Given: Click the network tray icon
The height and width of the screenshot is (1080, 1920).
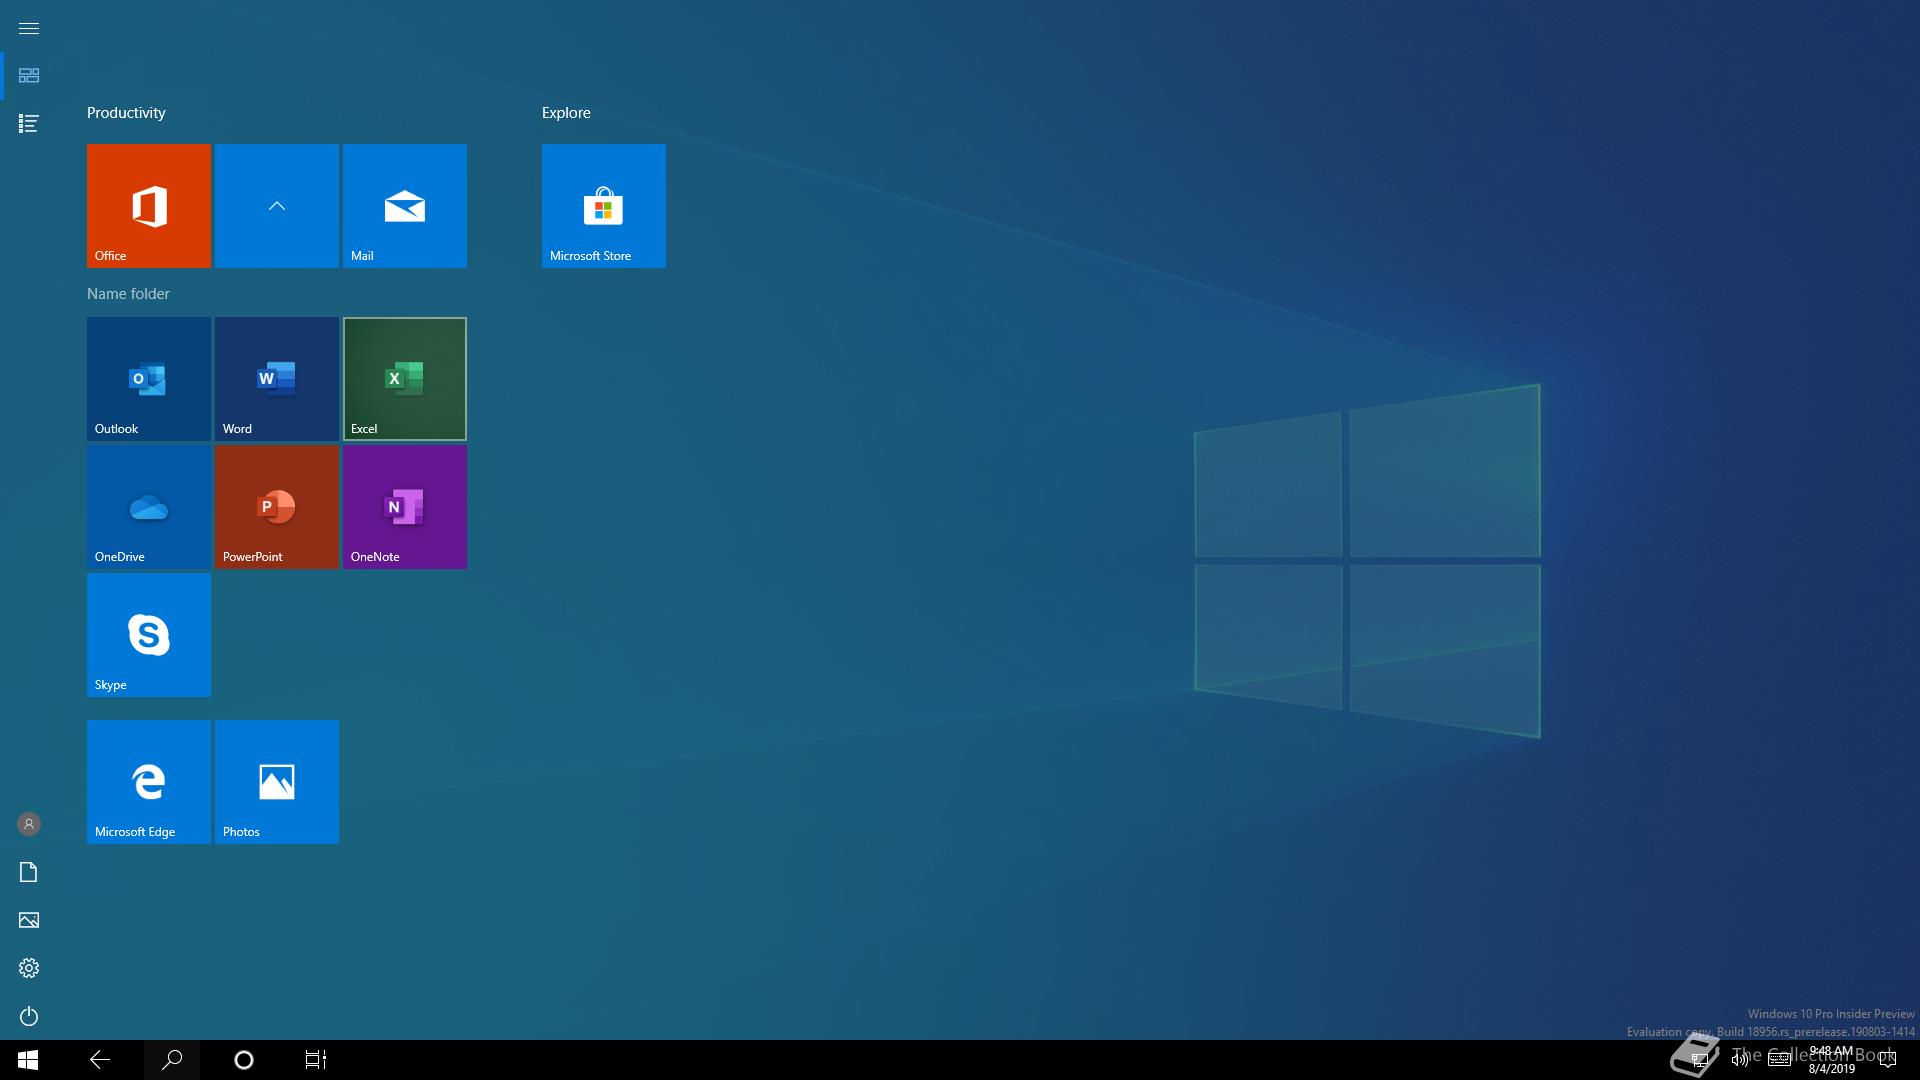Looking at the screenshot, I should pyautogui.click(x=1699, y=1060).
